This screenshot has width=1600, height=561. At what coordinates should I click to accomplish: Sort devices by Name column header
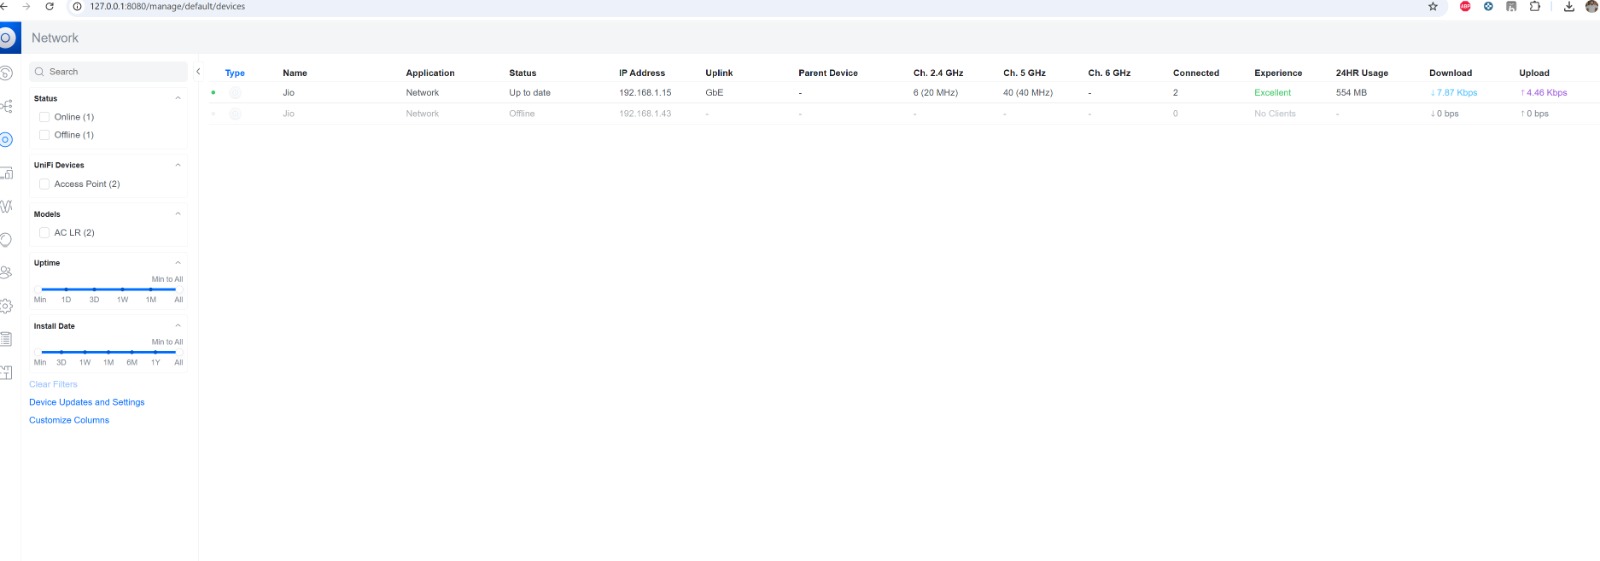(294, 73)
